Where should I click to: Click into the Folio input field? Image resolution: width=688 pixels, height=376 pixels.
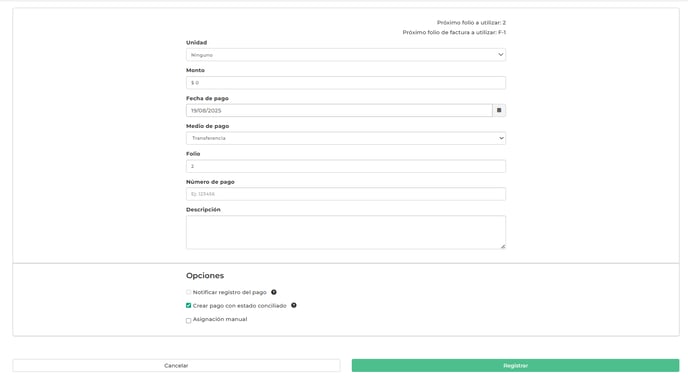pos(346,166)
